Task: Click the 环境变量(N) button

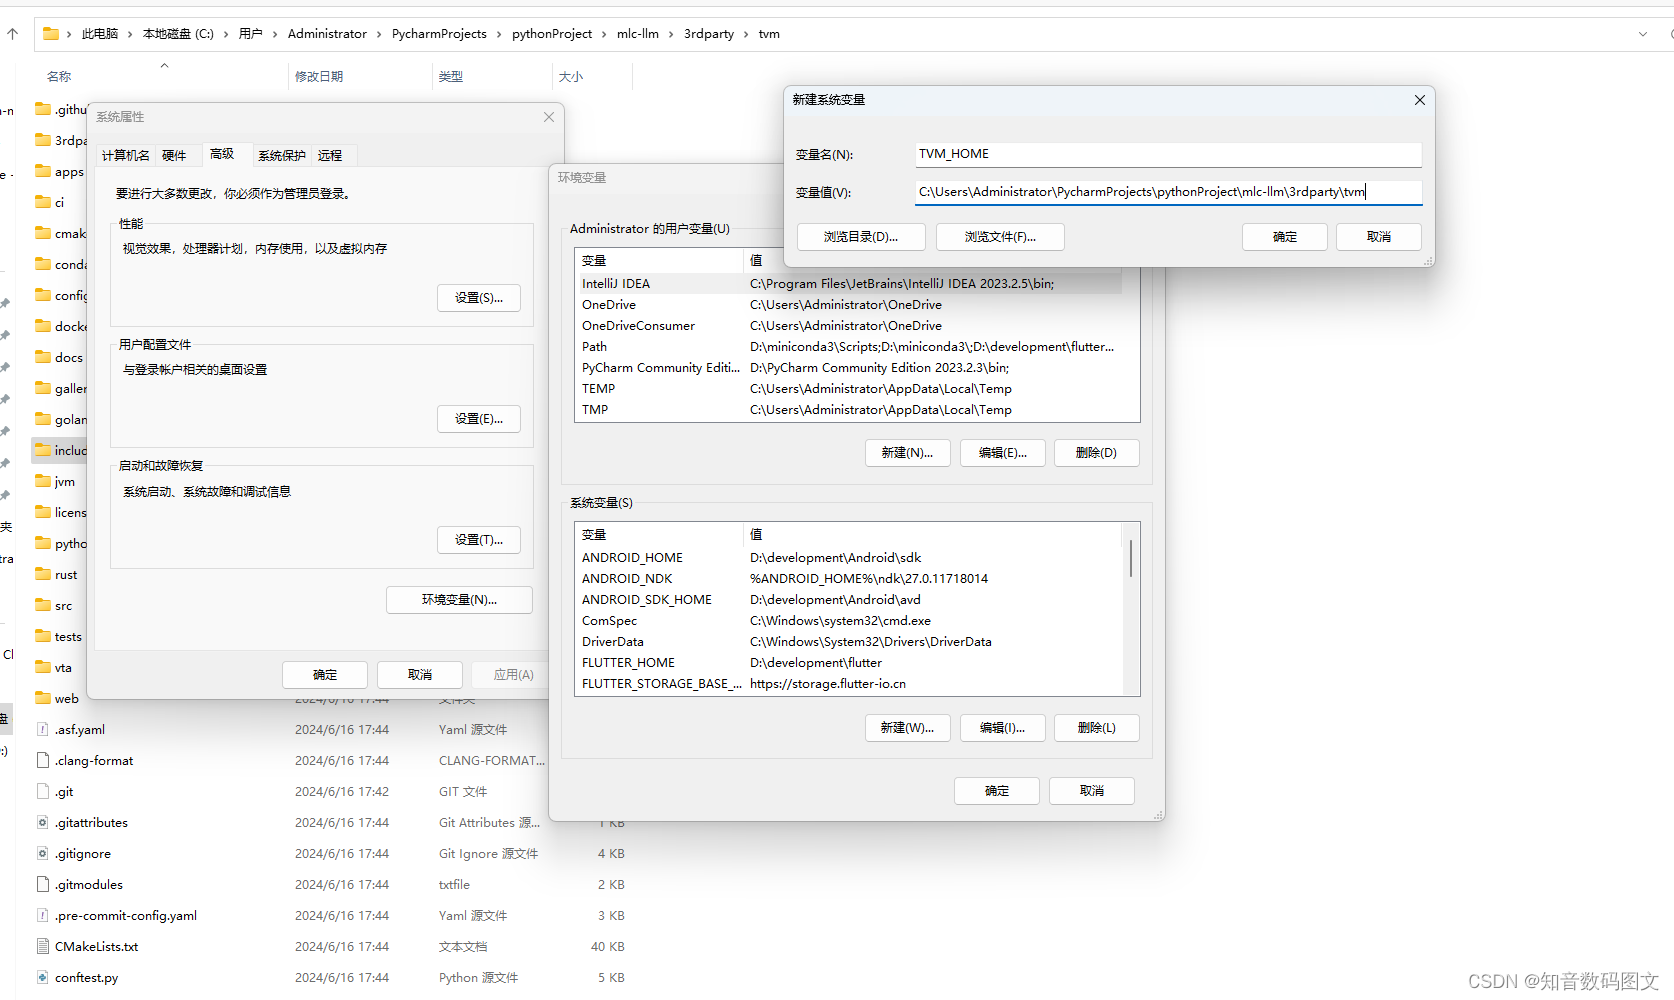Action: coord(459,599)
